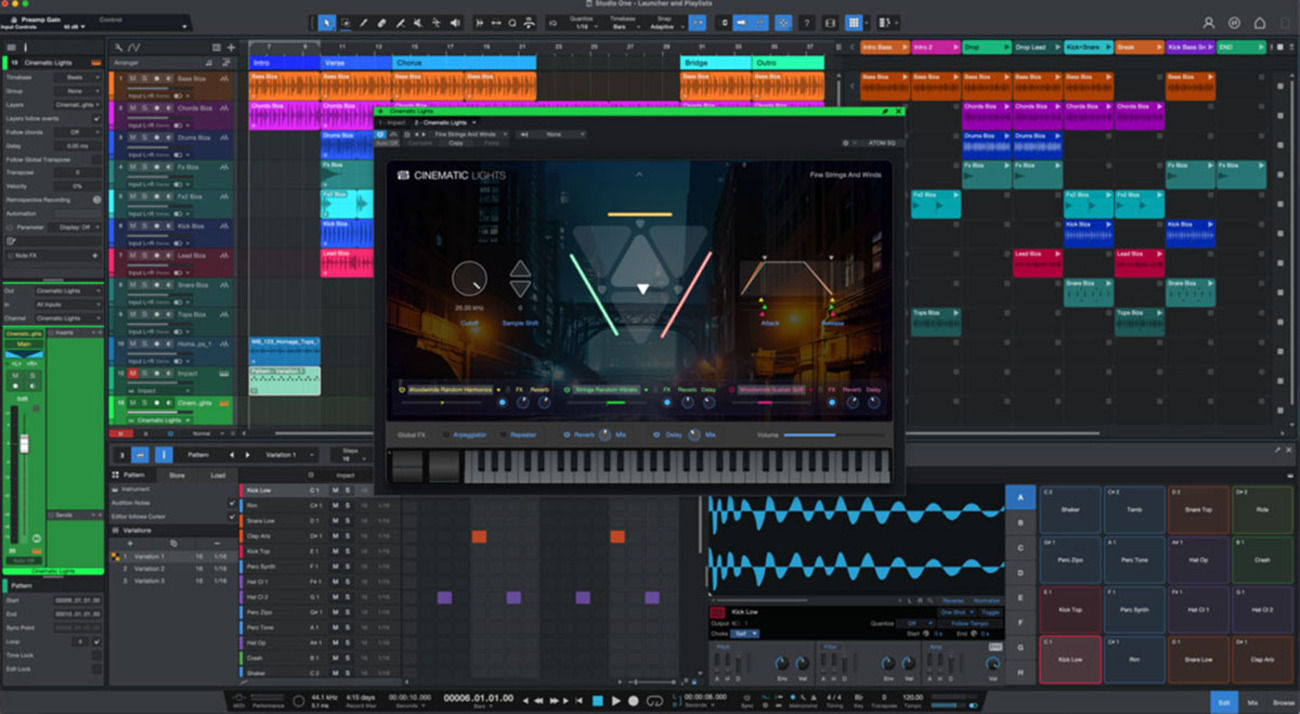Select the Arrow tool in the toolbar

326,22
